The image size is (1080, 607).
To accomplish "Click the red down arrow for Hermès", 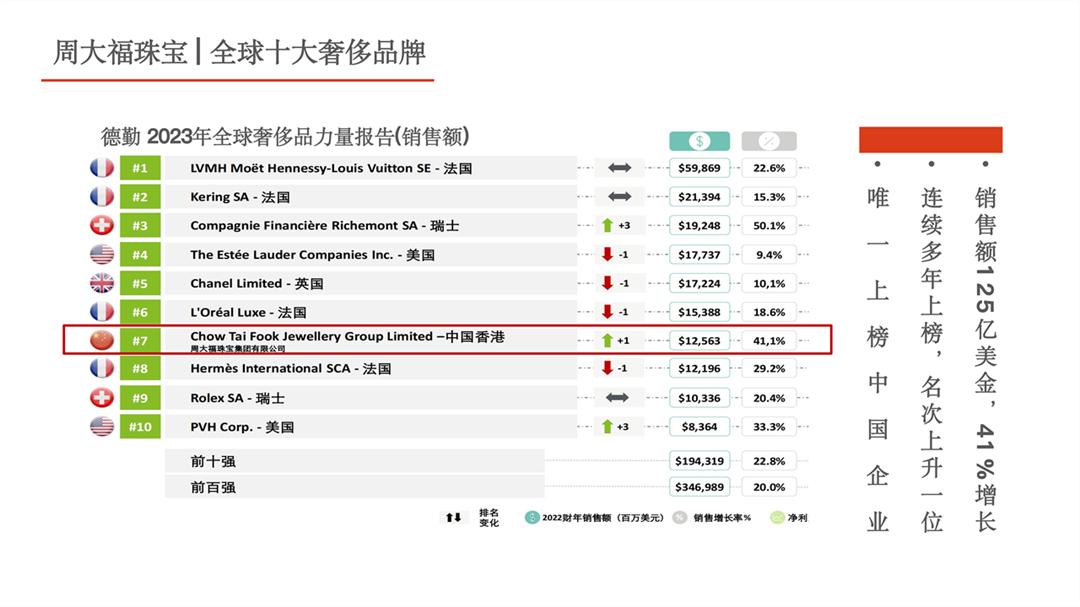I will (x=607, y=368).
